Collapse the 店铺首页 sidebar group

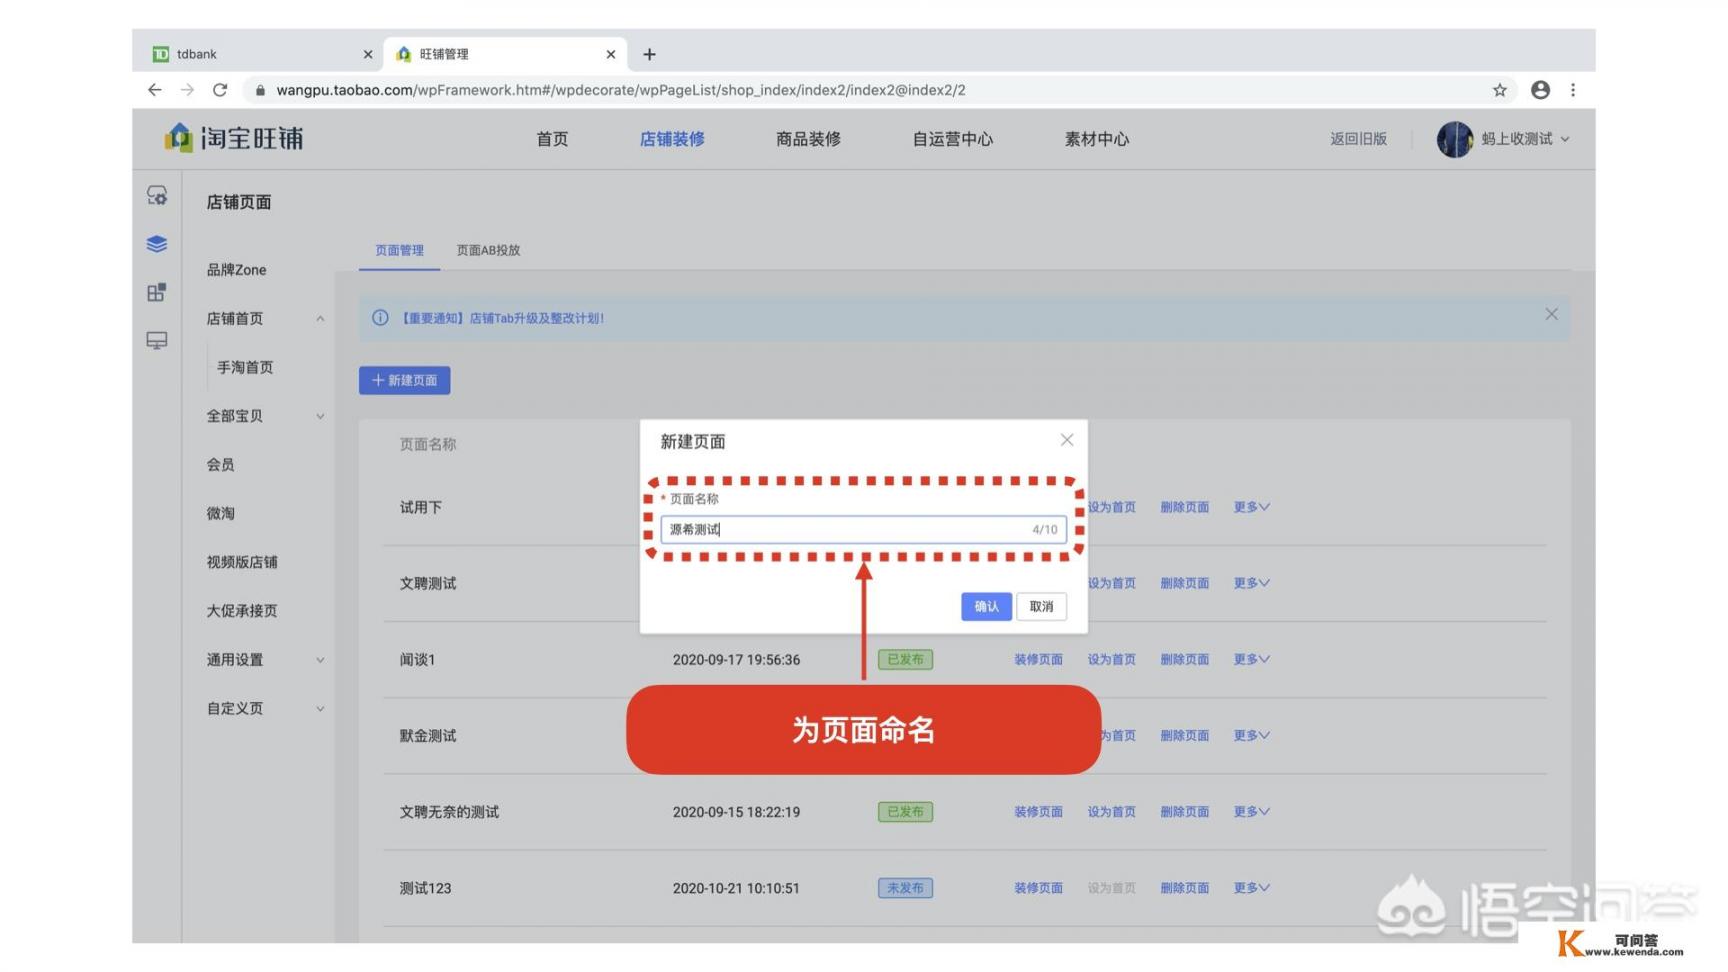click(320, 319)
